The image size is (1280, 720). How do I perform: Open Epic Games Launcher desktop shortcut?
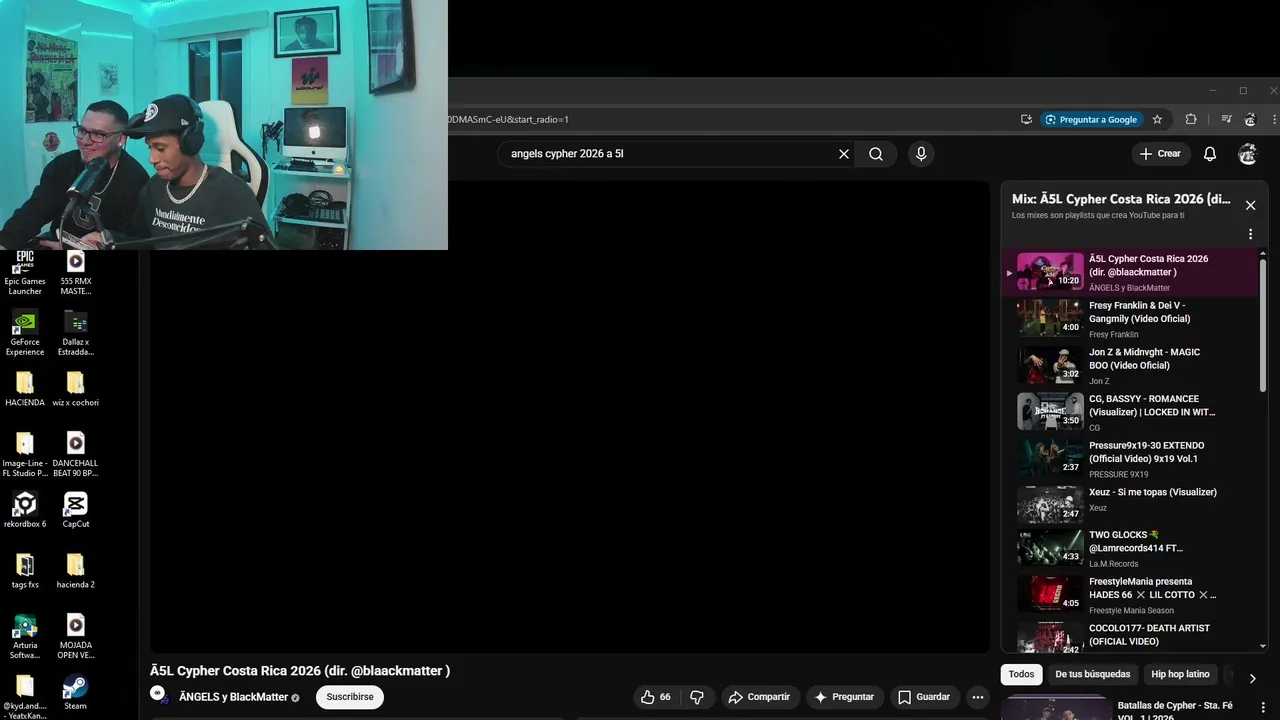[x=25, y=273]
